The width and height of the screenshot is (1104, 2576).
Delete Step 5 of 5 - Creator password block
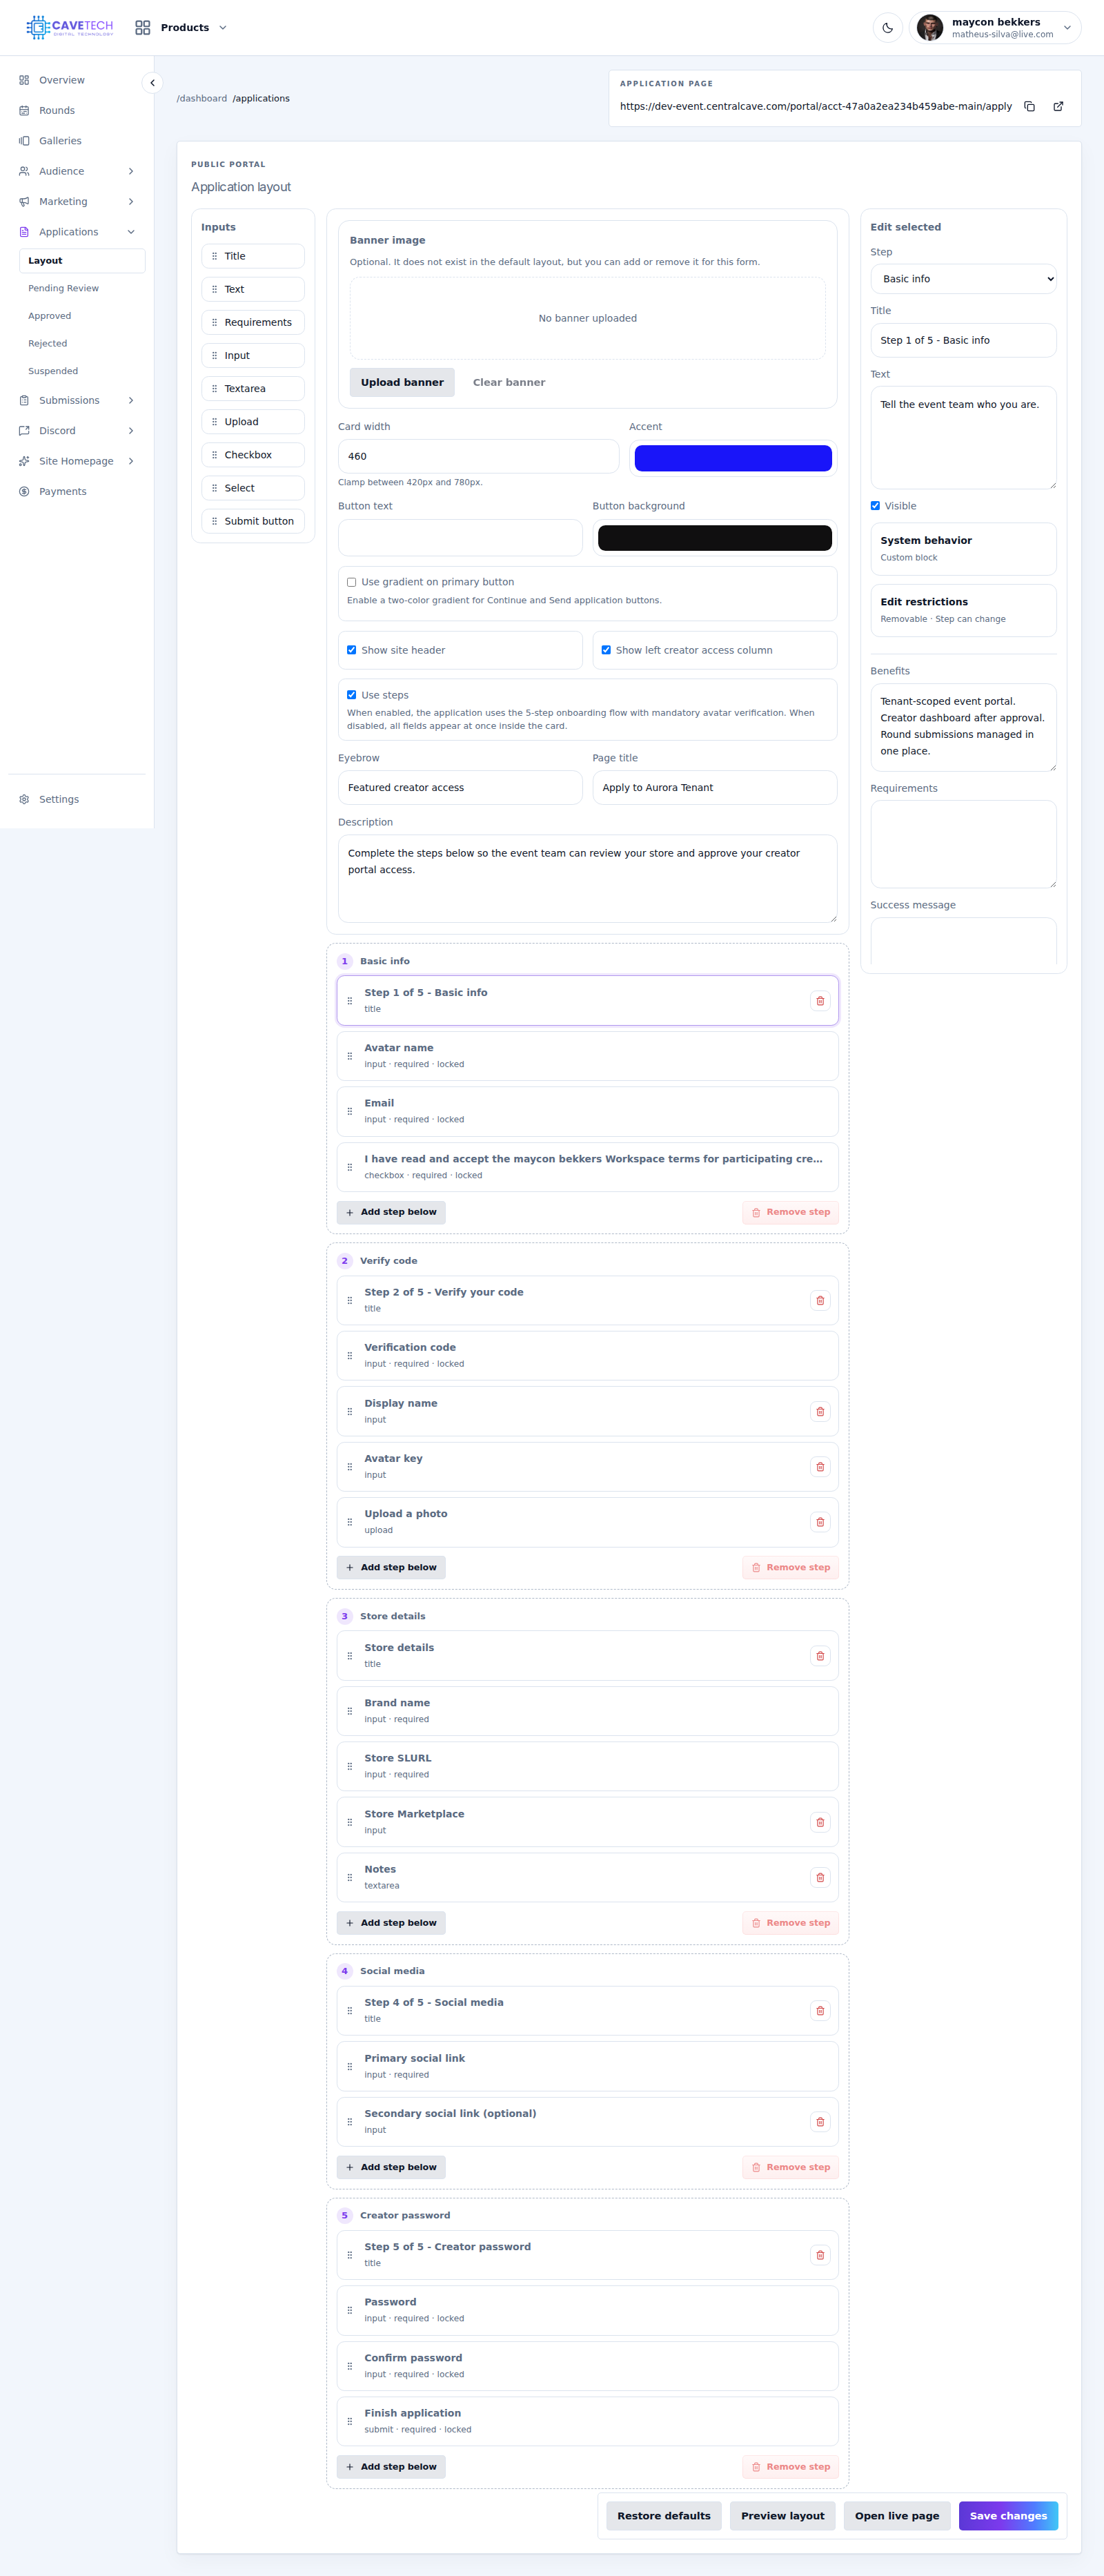point(820,2255)
